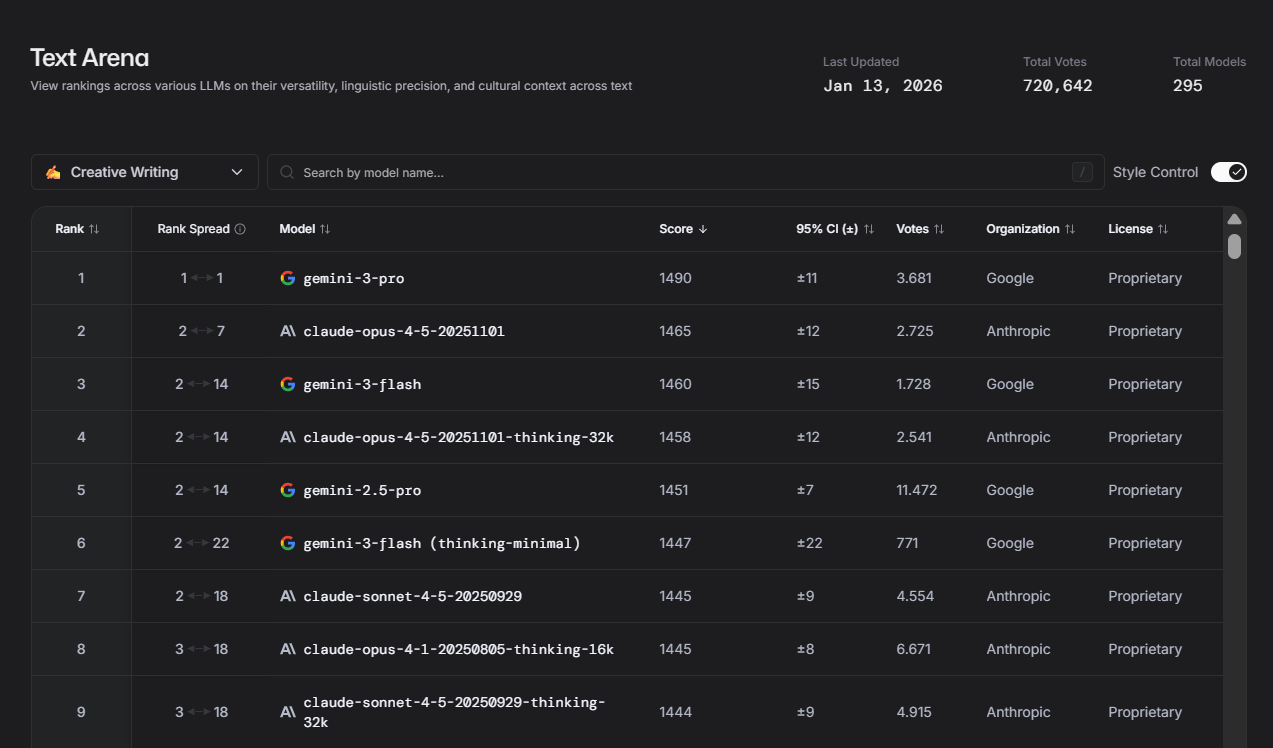Image resolution: width=1273 pixels, height=748 pixels.
Task: Click votes value 771
Action: coord(908,543)
